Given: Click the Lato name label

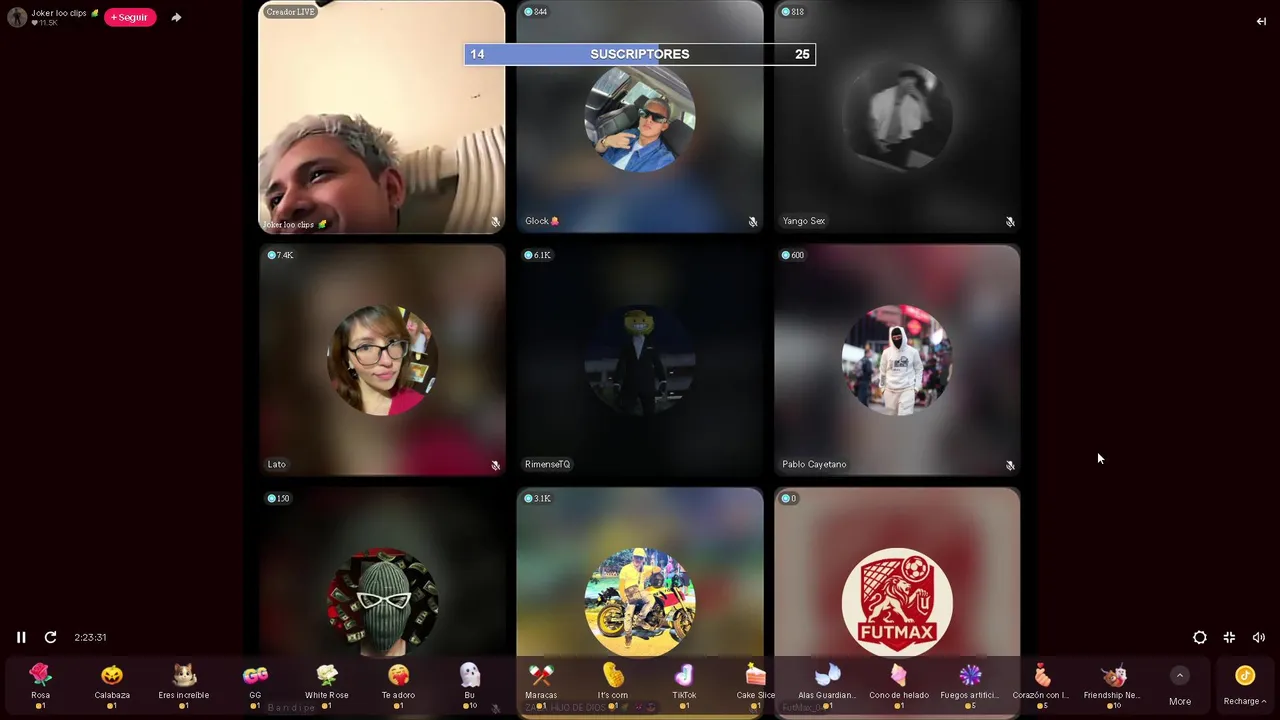Looking at the screenshot, I should pos(277,464).
